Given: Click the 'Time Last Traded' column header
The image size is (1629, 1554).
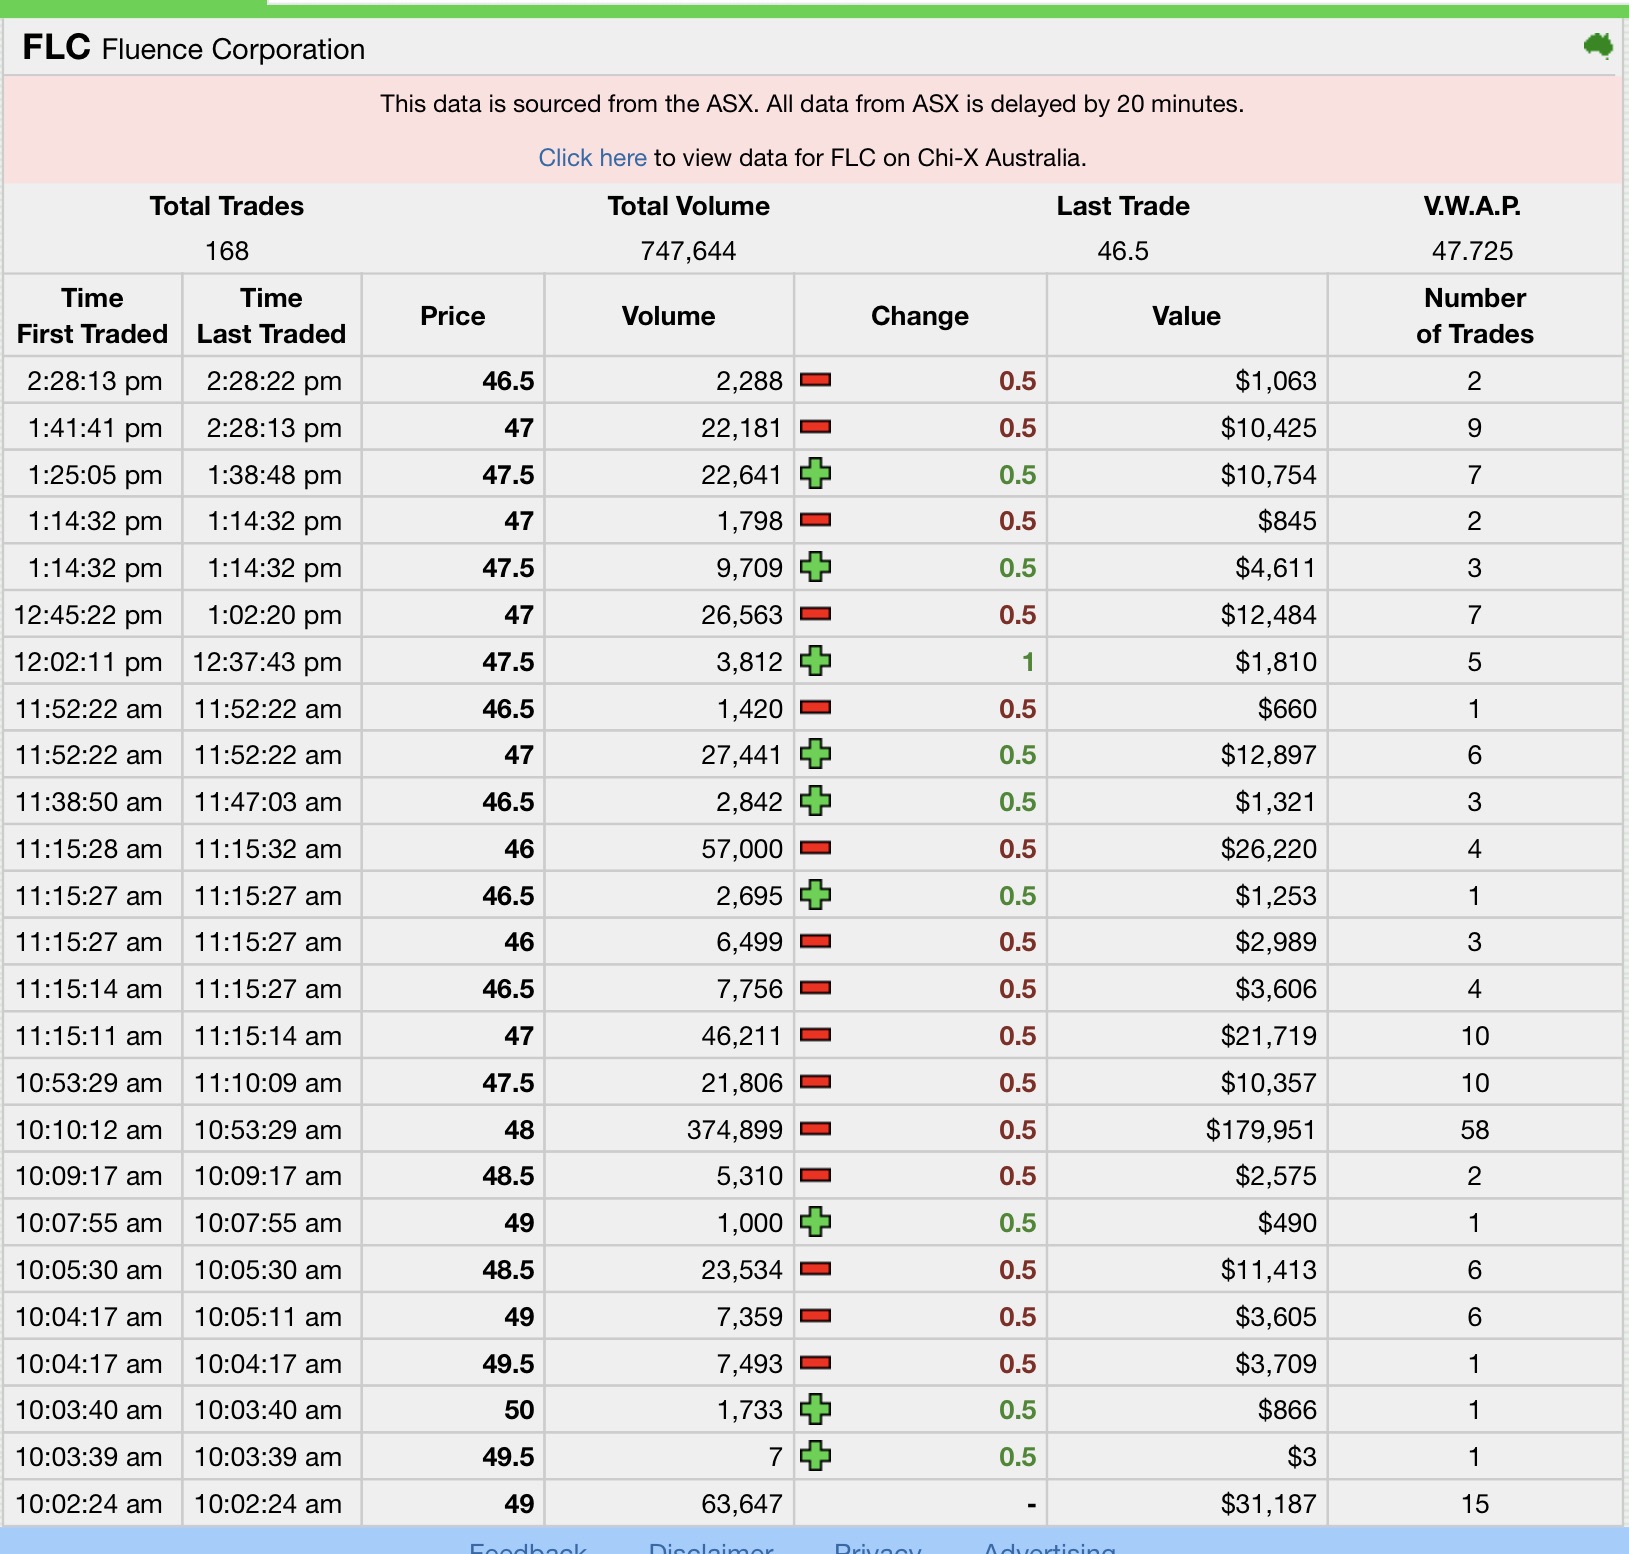Looking at the screenshot, I should tap(271, 316).
